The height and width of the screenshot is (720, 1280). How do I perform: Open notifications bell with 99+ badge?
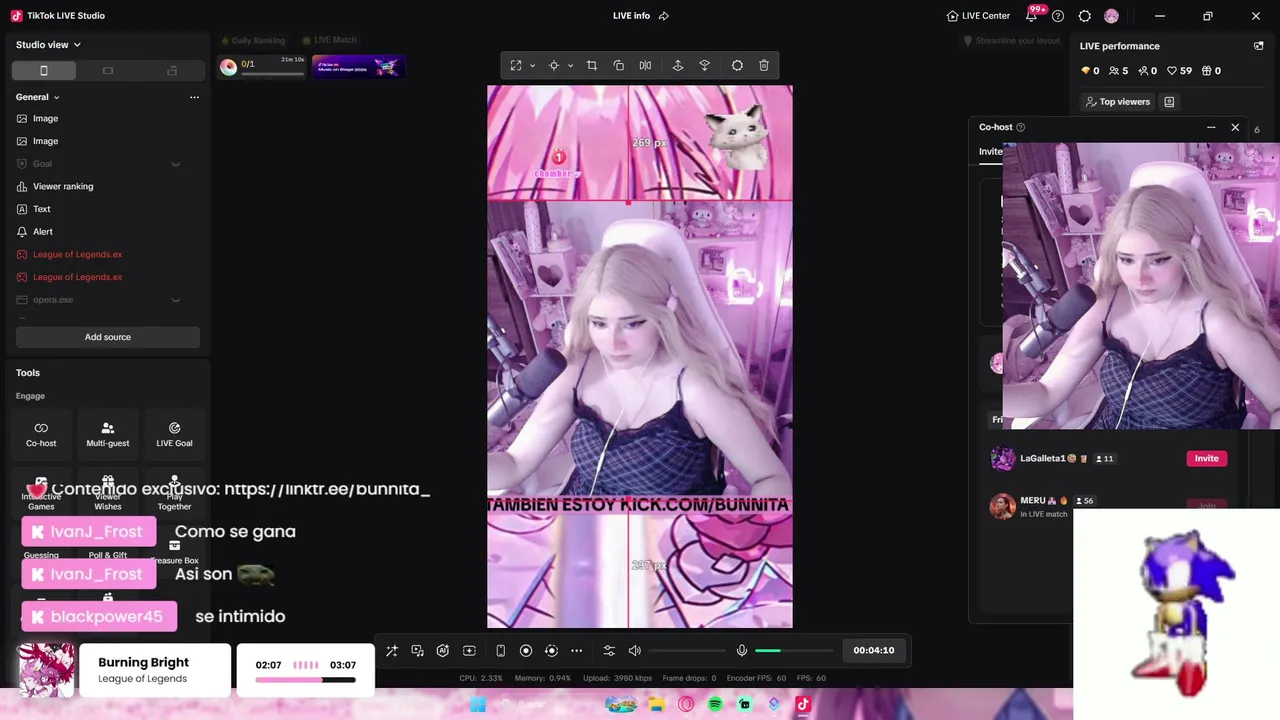(1031, 16)
